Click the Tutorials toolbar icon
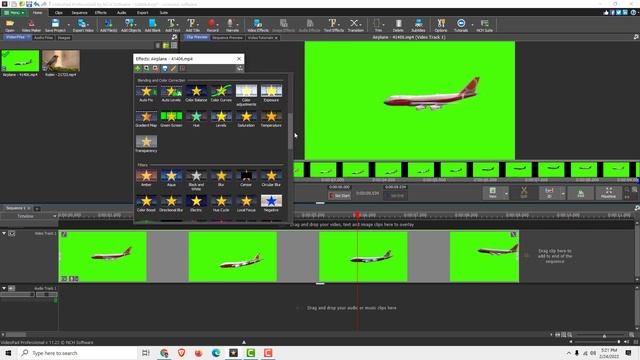This screenshot has height=360, width=640. 461,25
